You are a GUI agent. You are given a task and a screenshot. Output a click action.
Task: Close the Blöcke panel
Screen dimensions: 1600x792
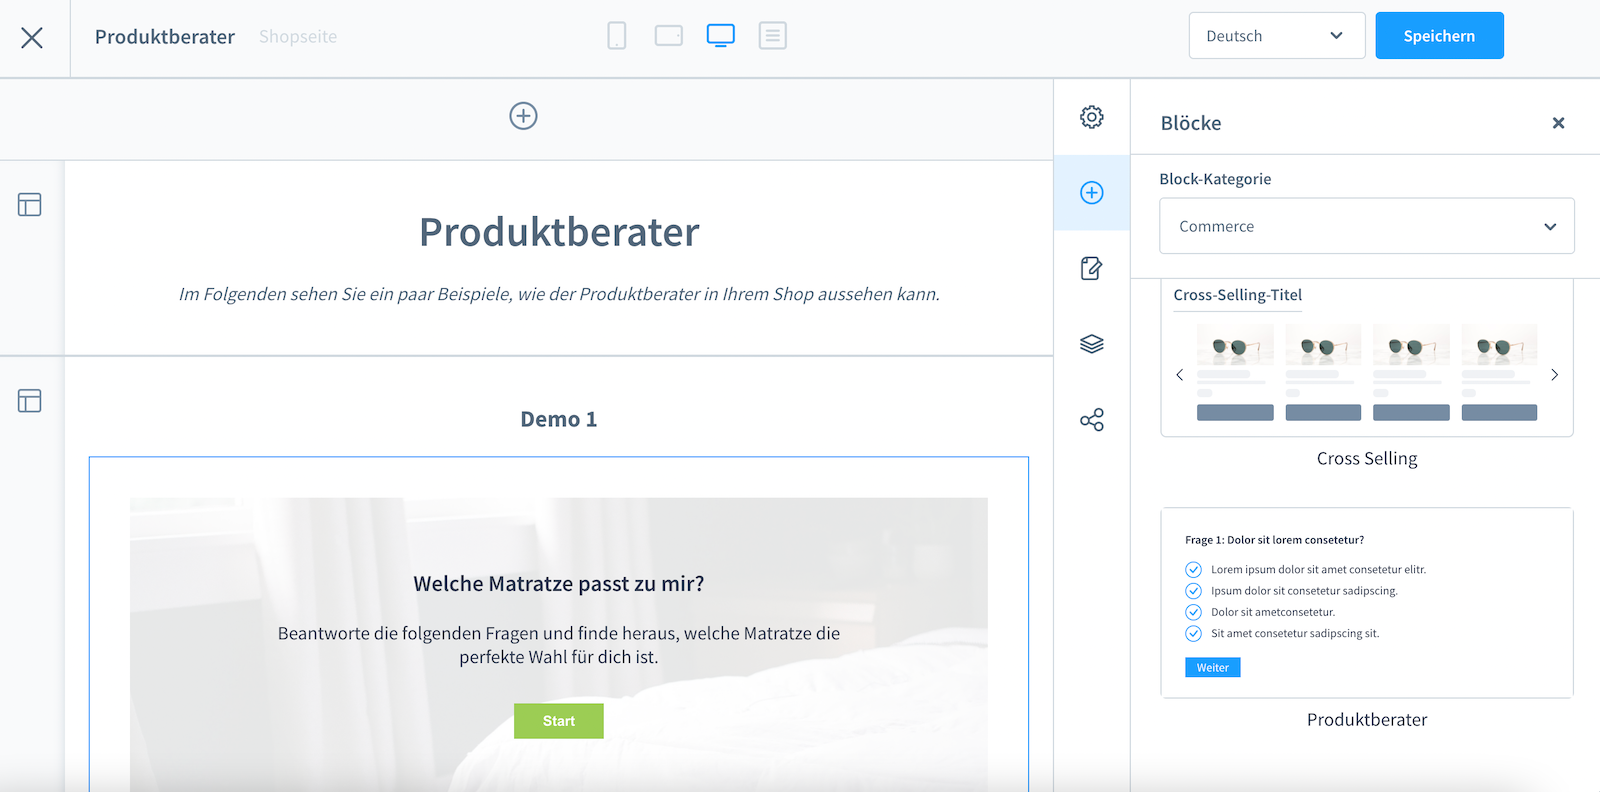[1558, 123]
